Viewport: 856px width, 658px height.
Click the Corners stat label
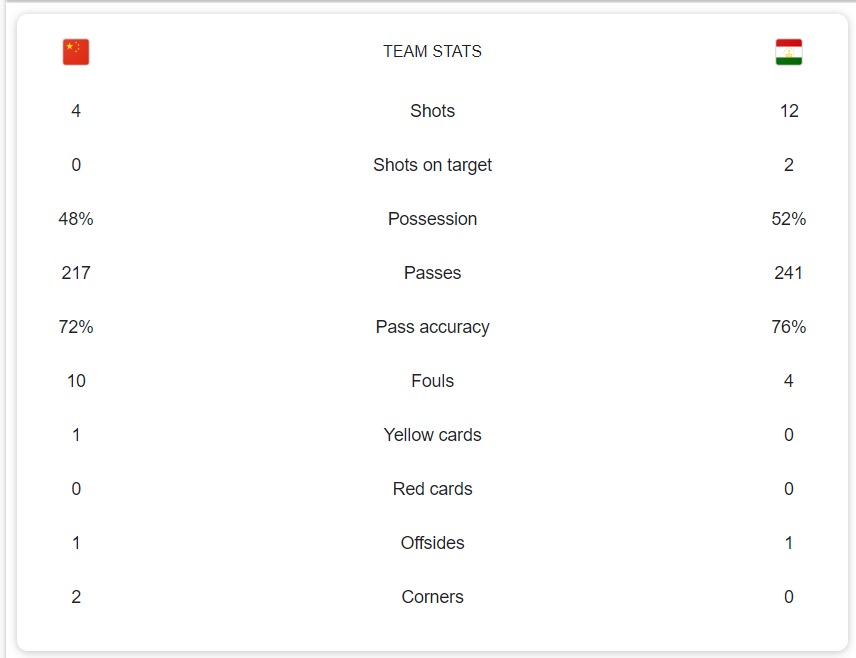pos(432,597)
